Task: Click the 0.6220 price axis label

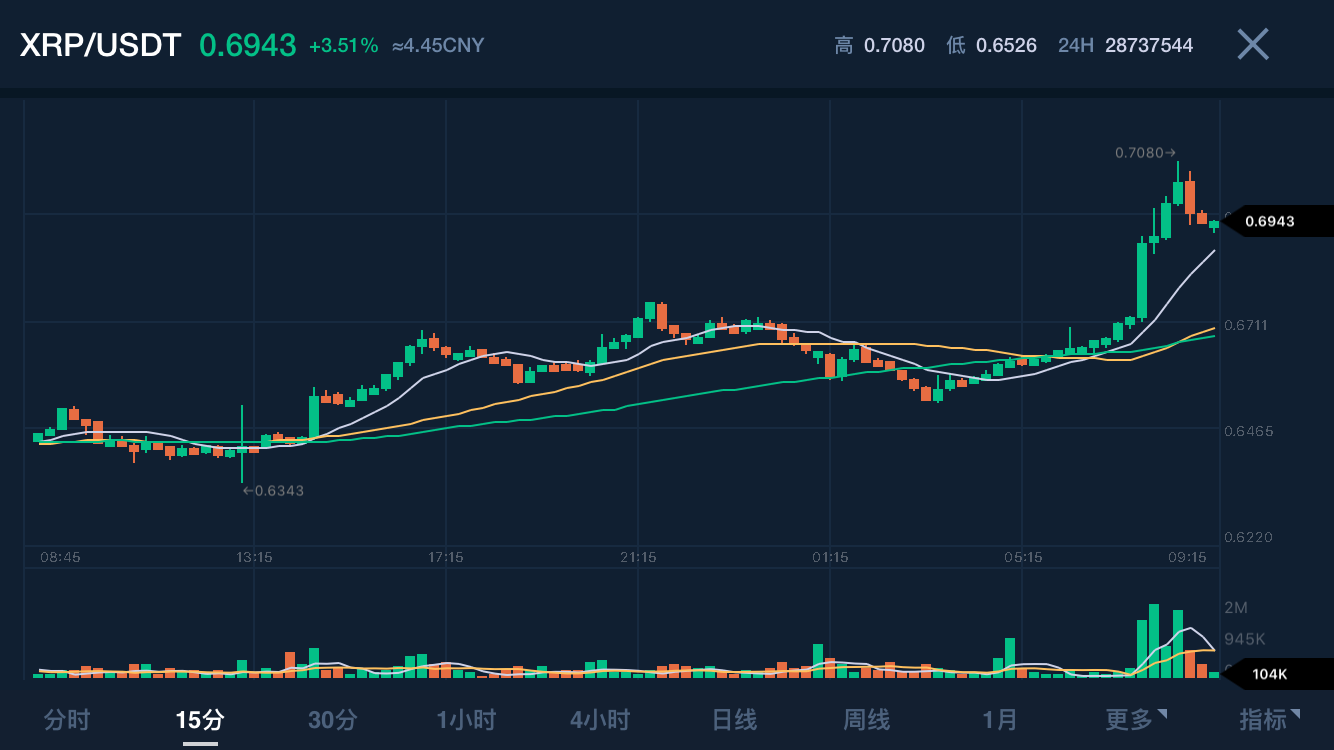Action: pos(1249,538)
